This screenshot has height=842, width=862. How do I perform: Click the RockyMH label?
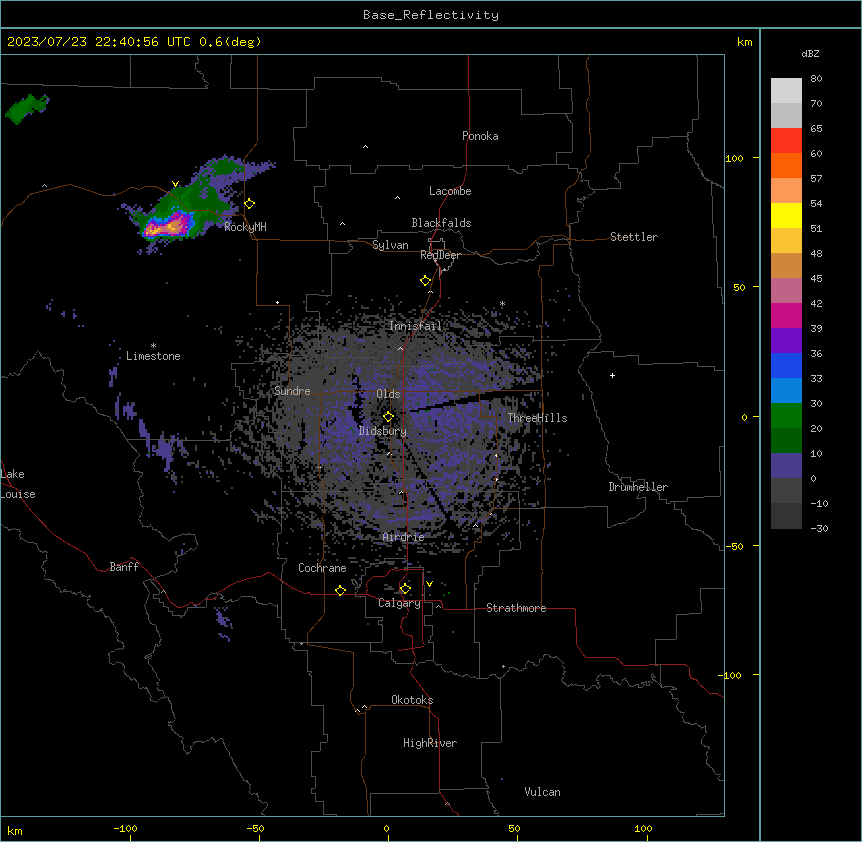[x=245, y=226]
